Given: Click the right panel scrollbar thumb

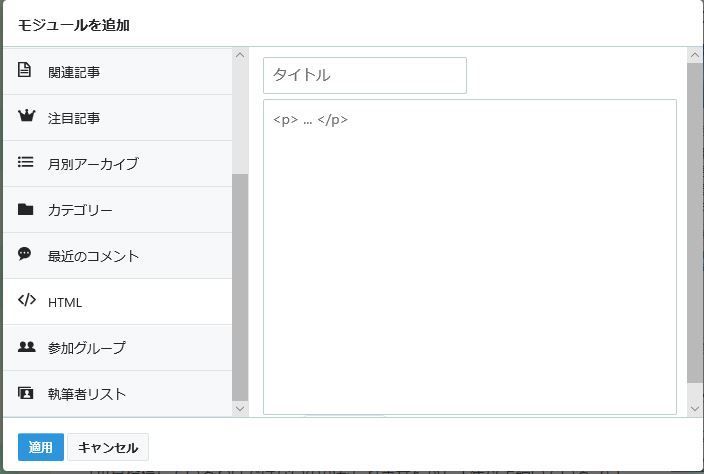Looking at the screenshot, I should click(695, 223).
